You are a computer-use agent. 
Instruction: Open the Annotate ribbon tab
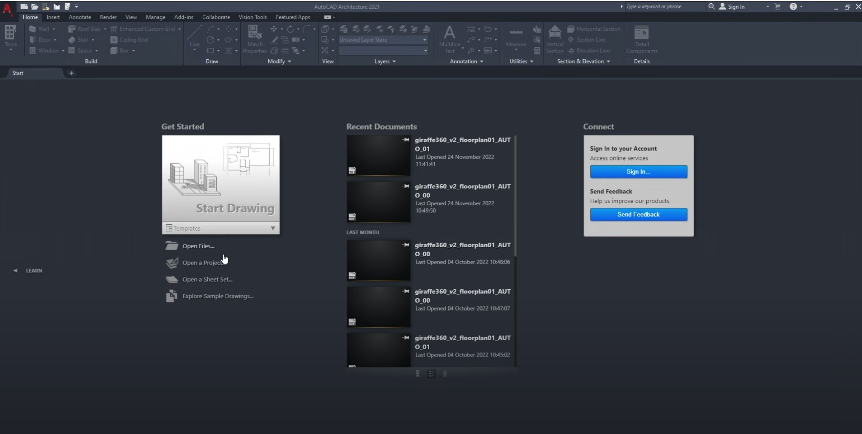[x=79, y=17]
